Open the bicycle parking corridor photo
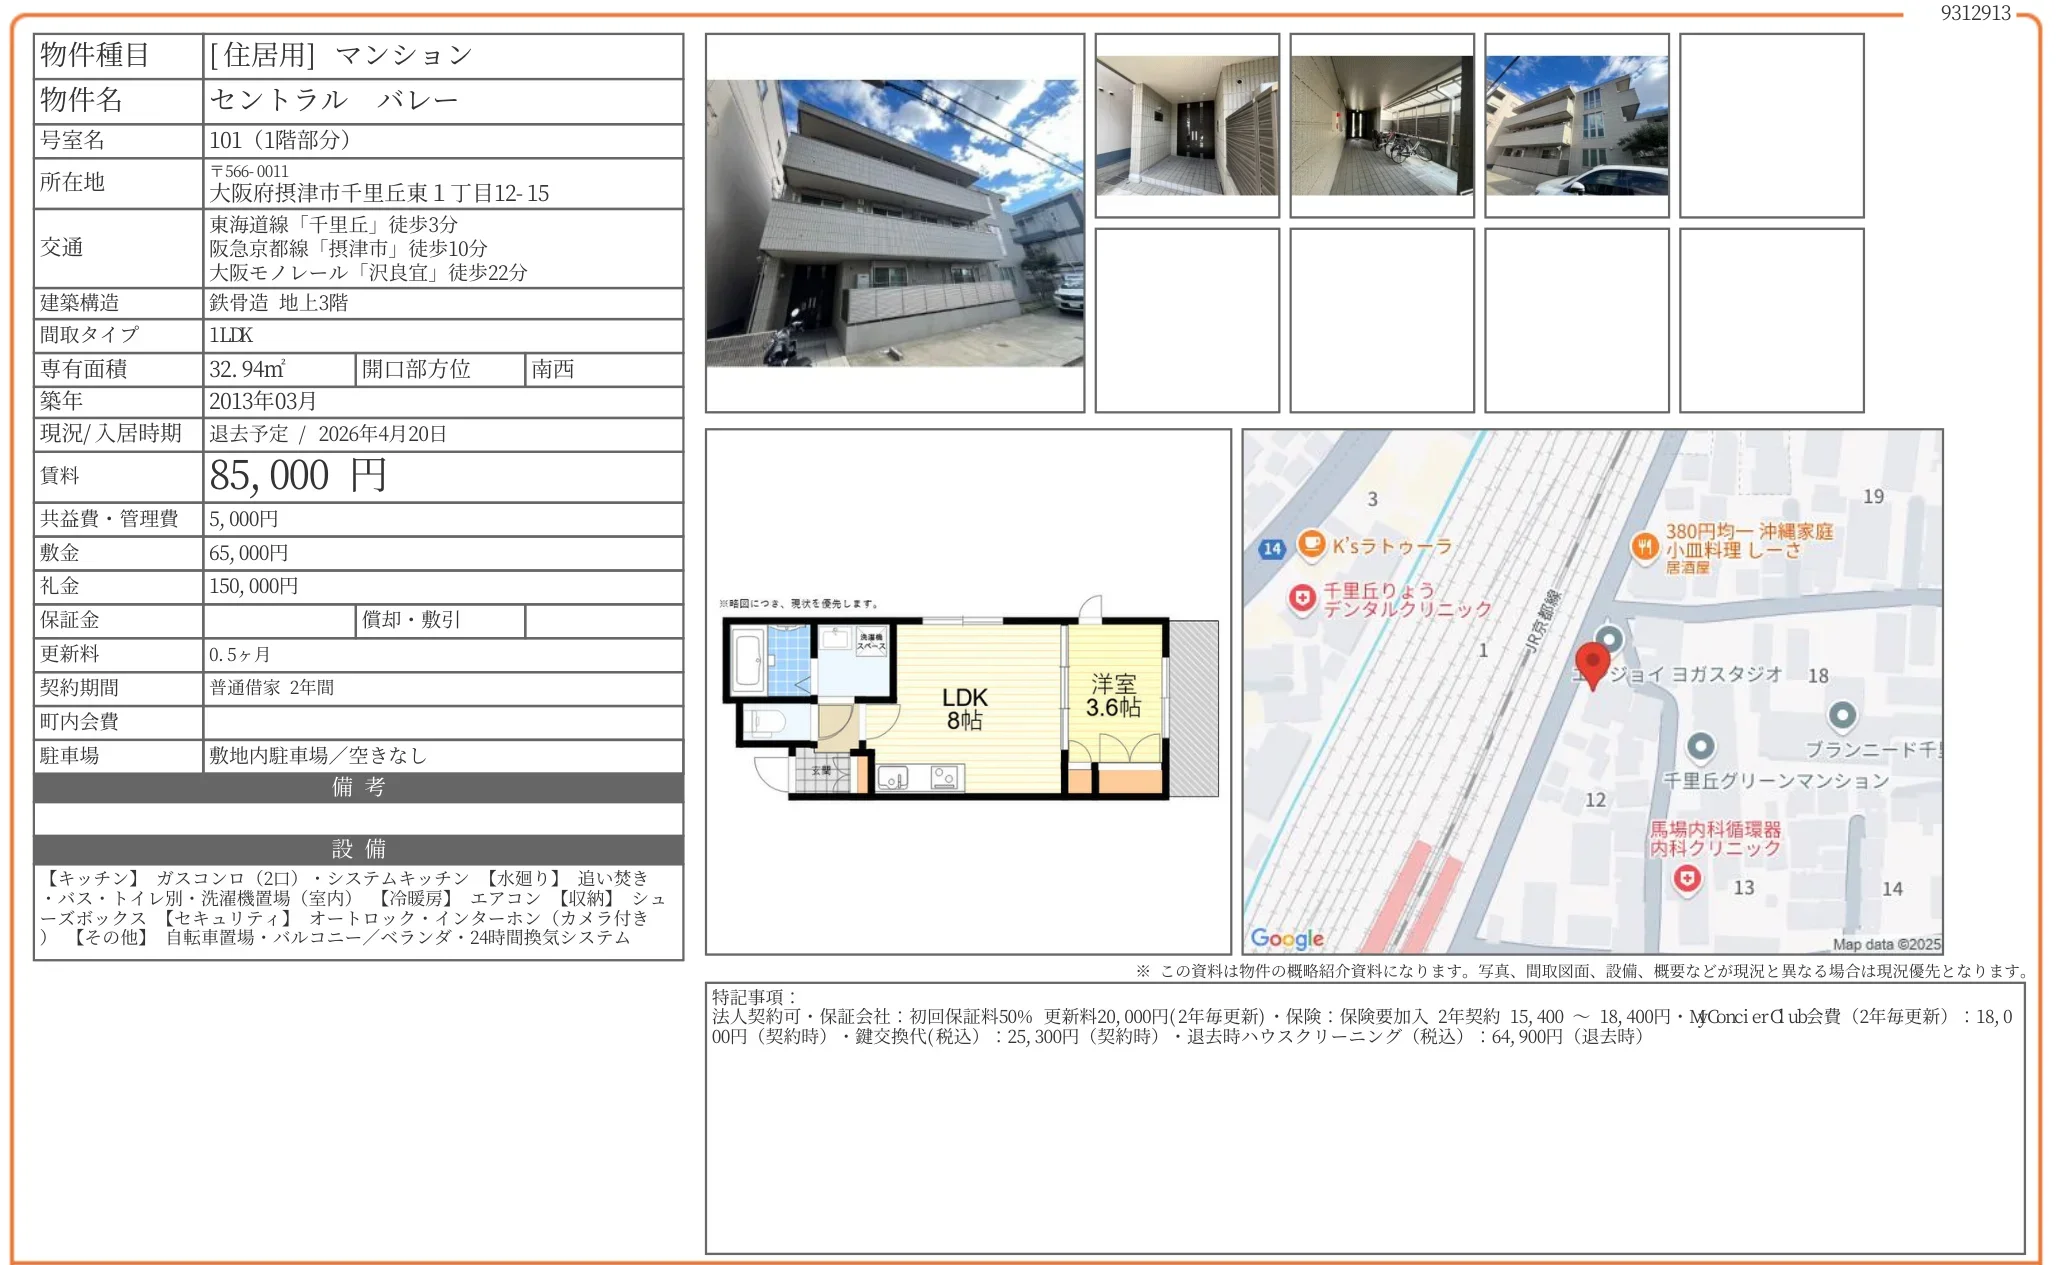2056x1265 pixels. (x=1381, y=125)
